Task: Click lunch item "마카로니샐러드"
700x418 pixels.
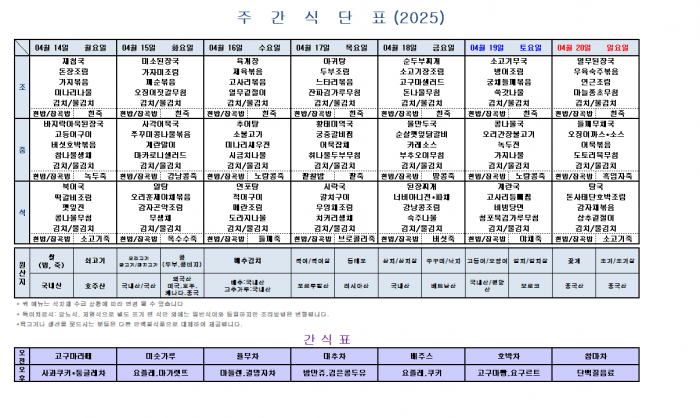Action: point(160,155)
